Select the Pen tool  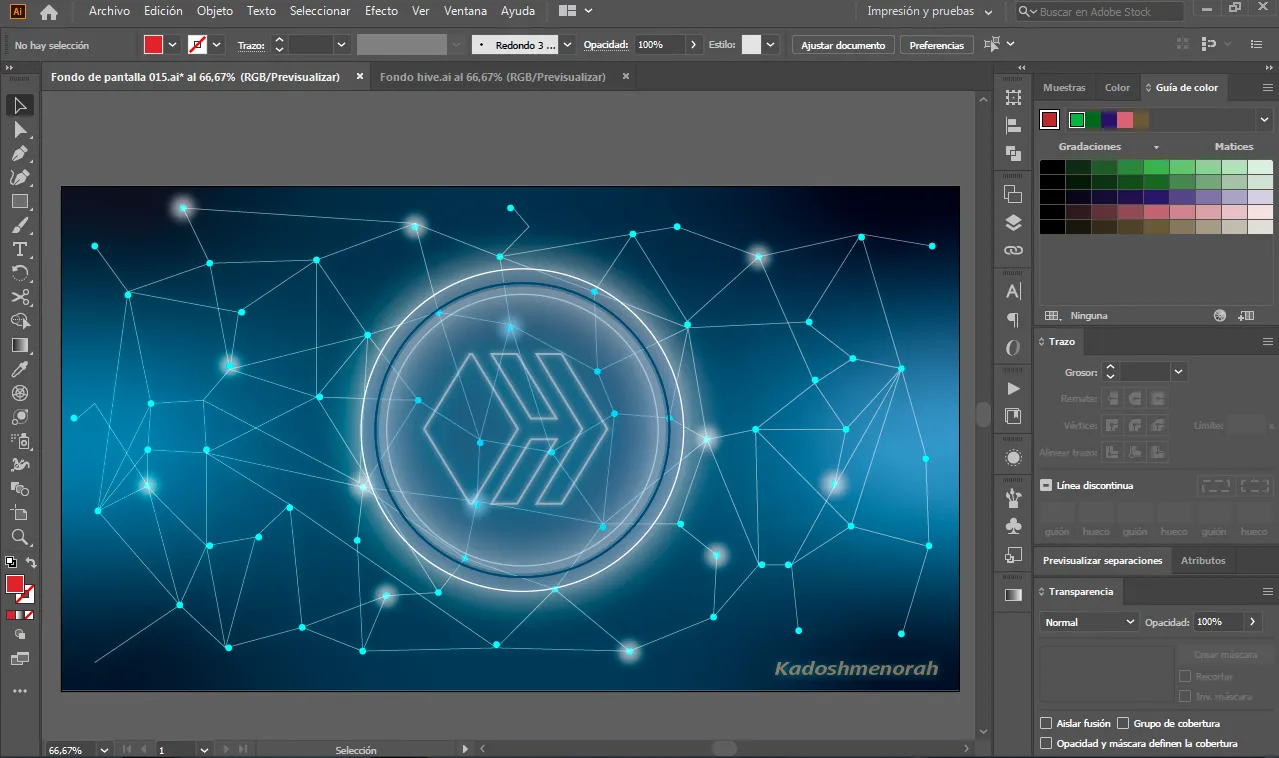(20, 153)
